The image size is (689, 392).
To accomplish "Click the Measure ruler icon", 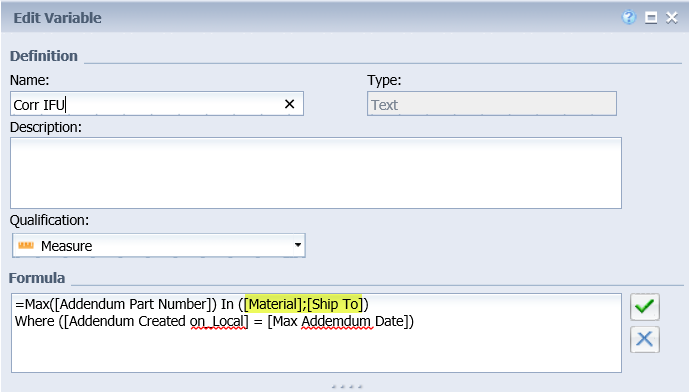I will (x=26, y=245).
